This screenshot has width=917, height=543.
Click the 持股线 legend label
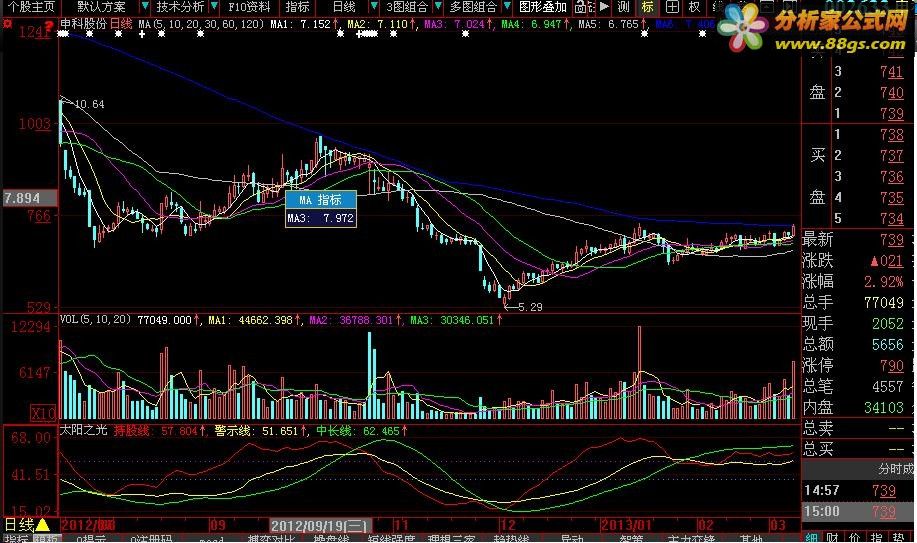click(131, 431)
